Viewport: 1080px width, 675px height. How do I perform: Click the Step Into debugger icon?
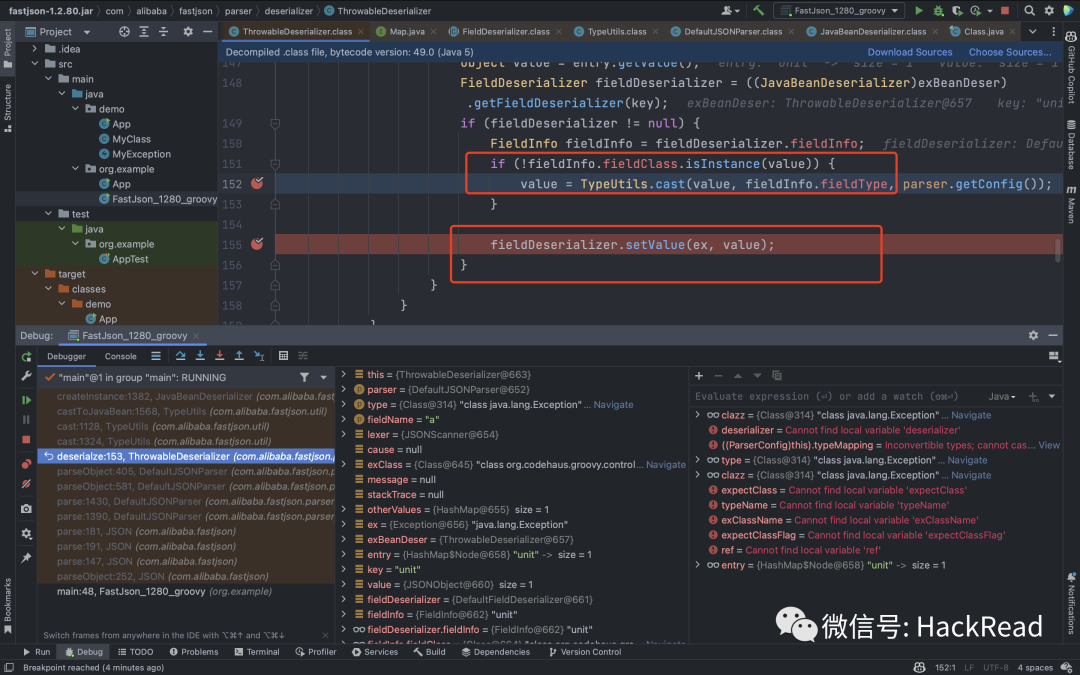pyautogui.click(x=200, y=356)
